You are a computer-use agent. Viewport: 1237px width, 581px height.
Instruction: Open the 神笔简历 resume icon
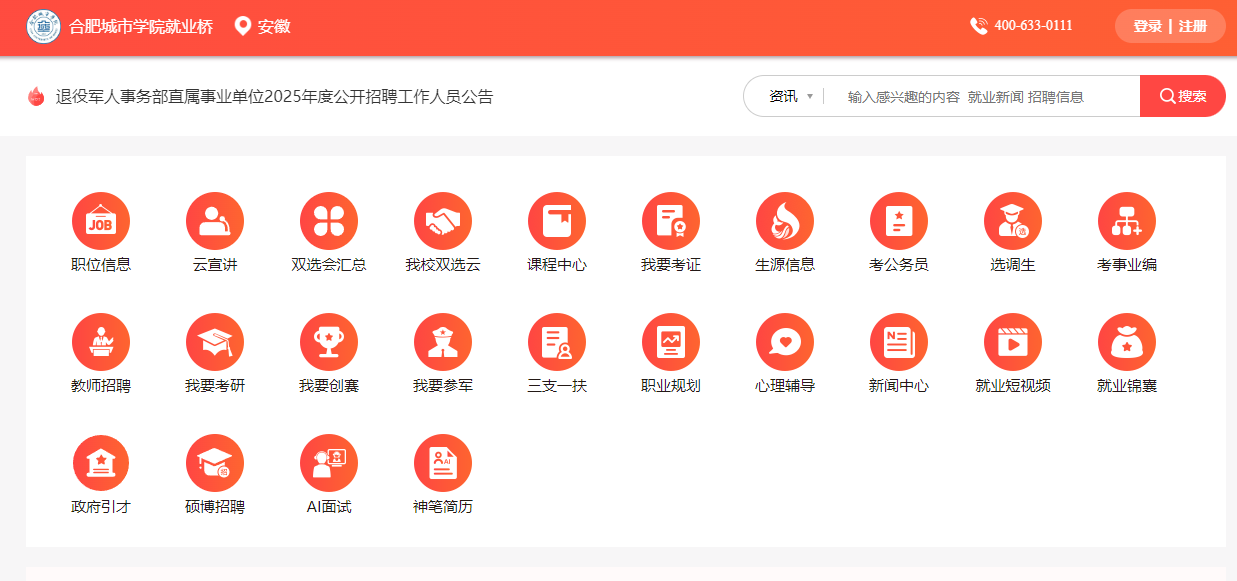(x=443, y=463)
